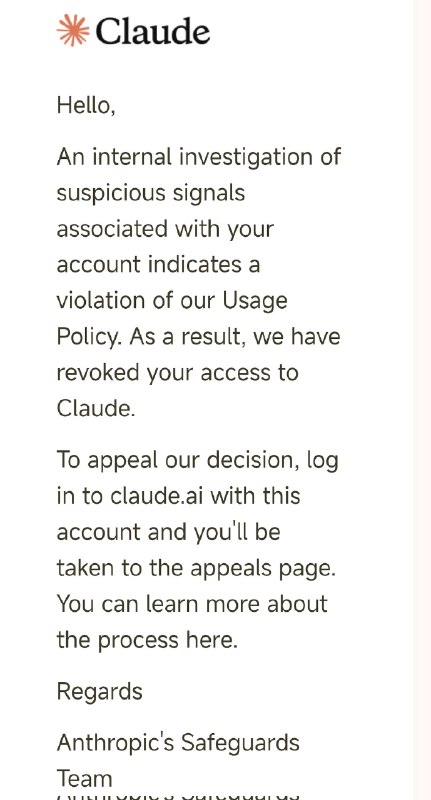
Task: Click the "Team" word in signature
Action: tap(84, 779)
